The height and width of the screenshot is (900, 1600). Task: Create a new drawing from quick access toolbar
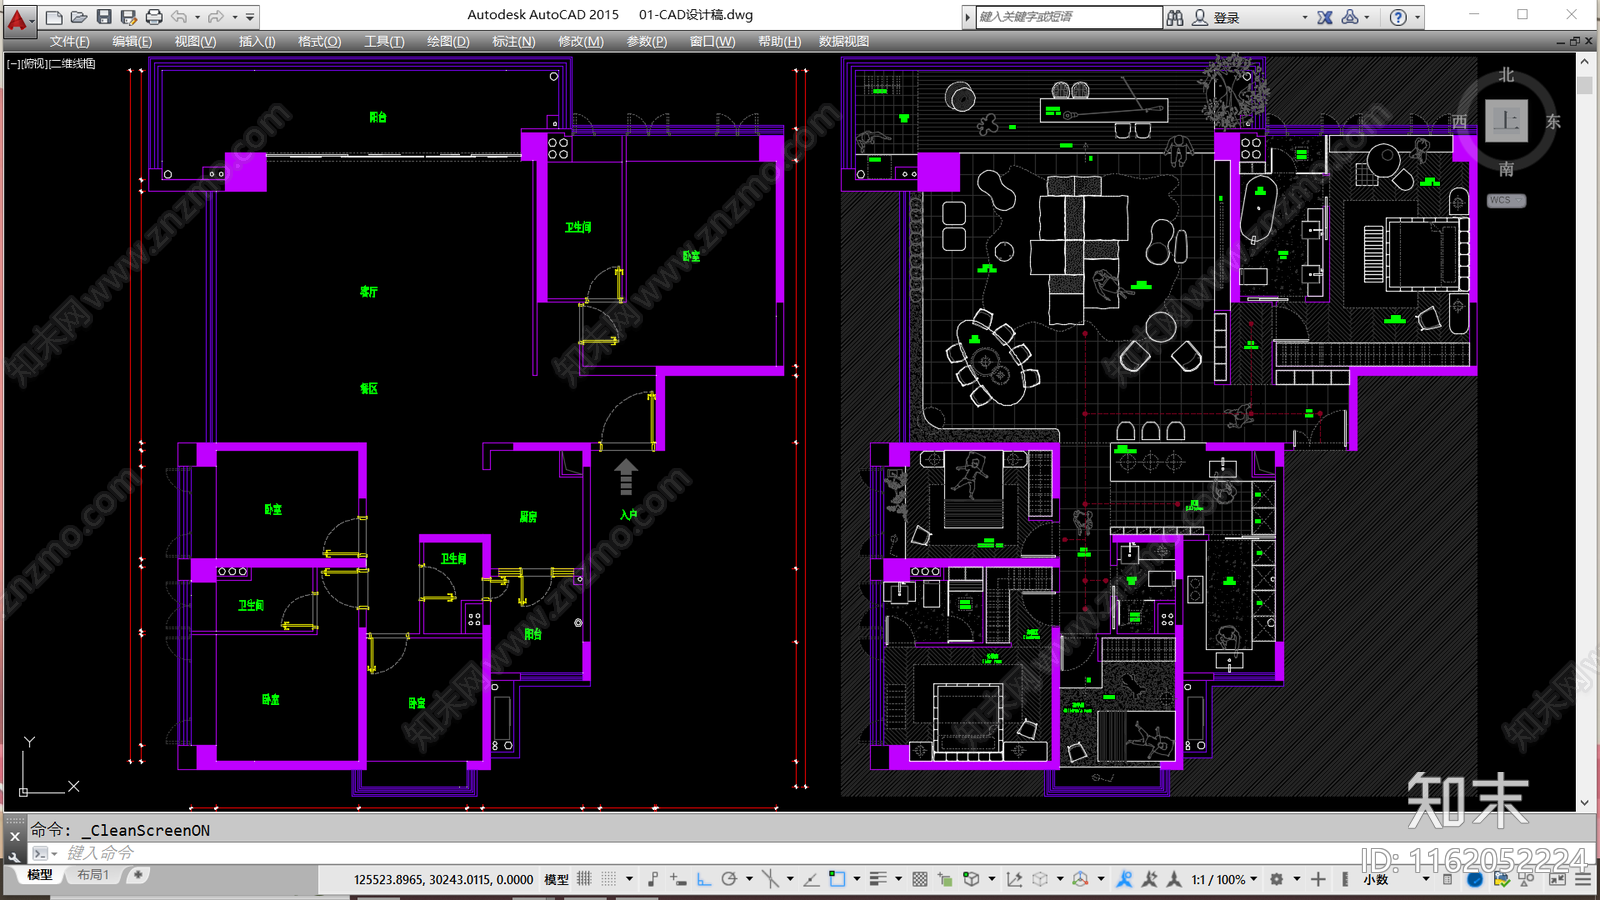(x=54, y=17)
